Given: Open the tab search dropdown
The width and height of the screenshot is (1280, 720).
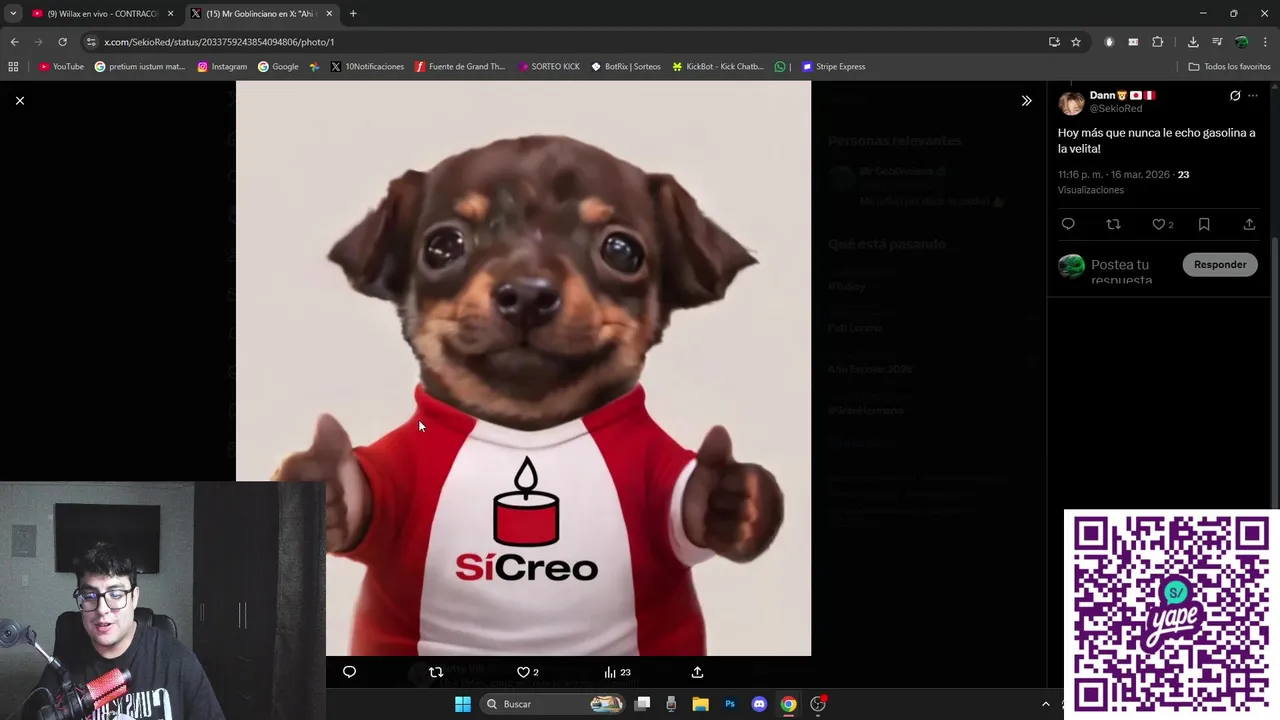Looking at the screenshot, I should click(13, 14).
